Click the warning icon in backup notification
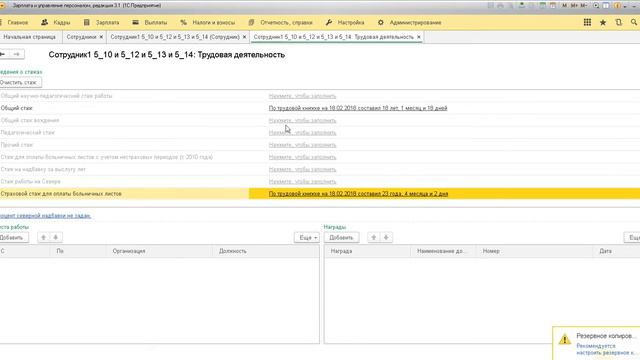This screenshot has width=640, height=360. 564,339
